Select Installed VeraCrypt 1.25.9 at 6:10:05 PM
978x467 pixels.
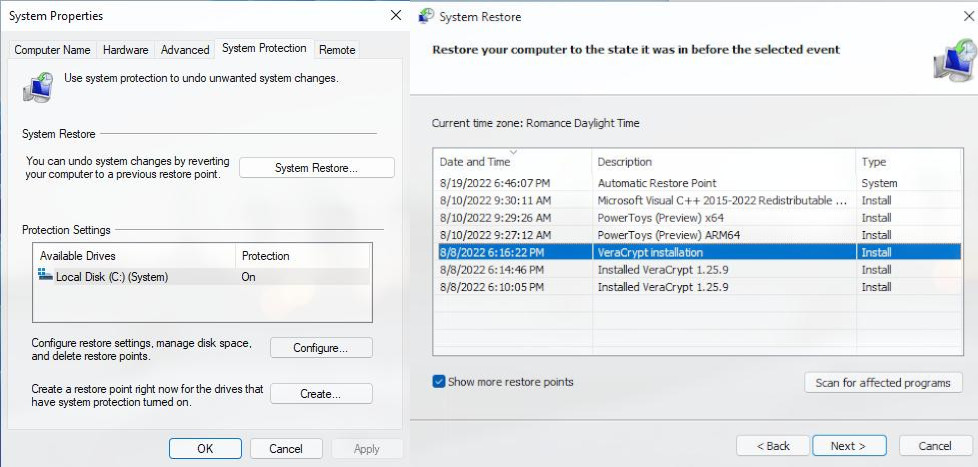697,287
